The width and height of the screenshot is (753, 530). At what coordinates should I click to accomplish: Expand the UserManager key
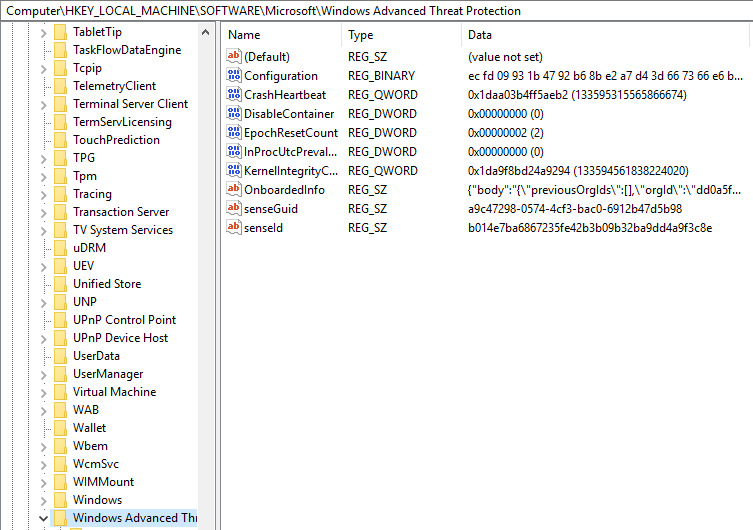click(x=43, y=374)
